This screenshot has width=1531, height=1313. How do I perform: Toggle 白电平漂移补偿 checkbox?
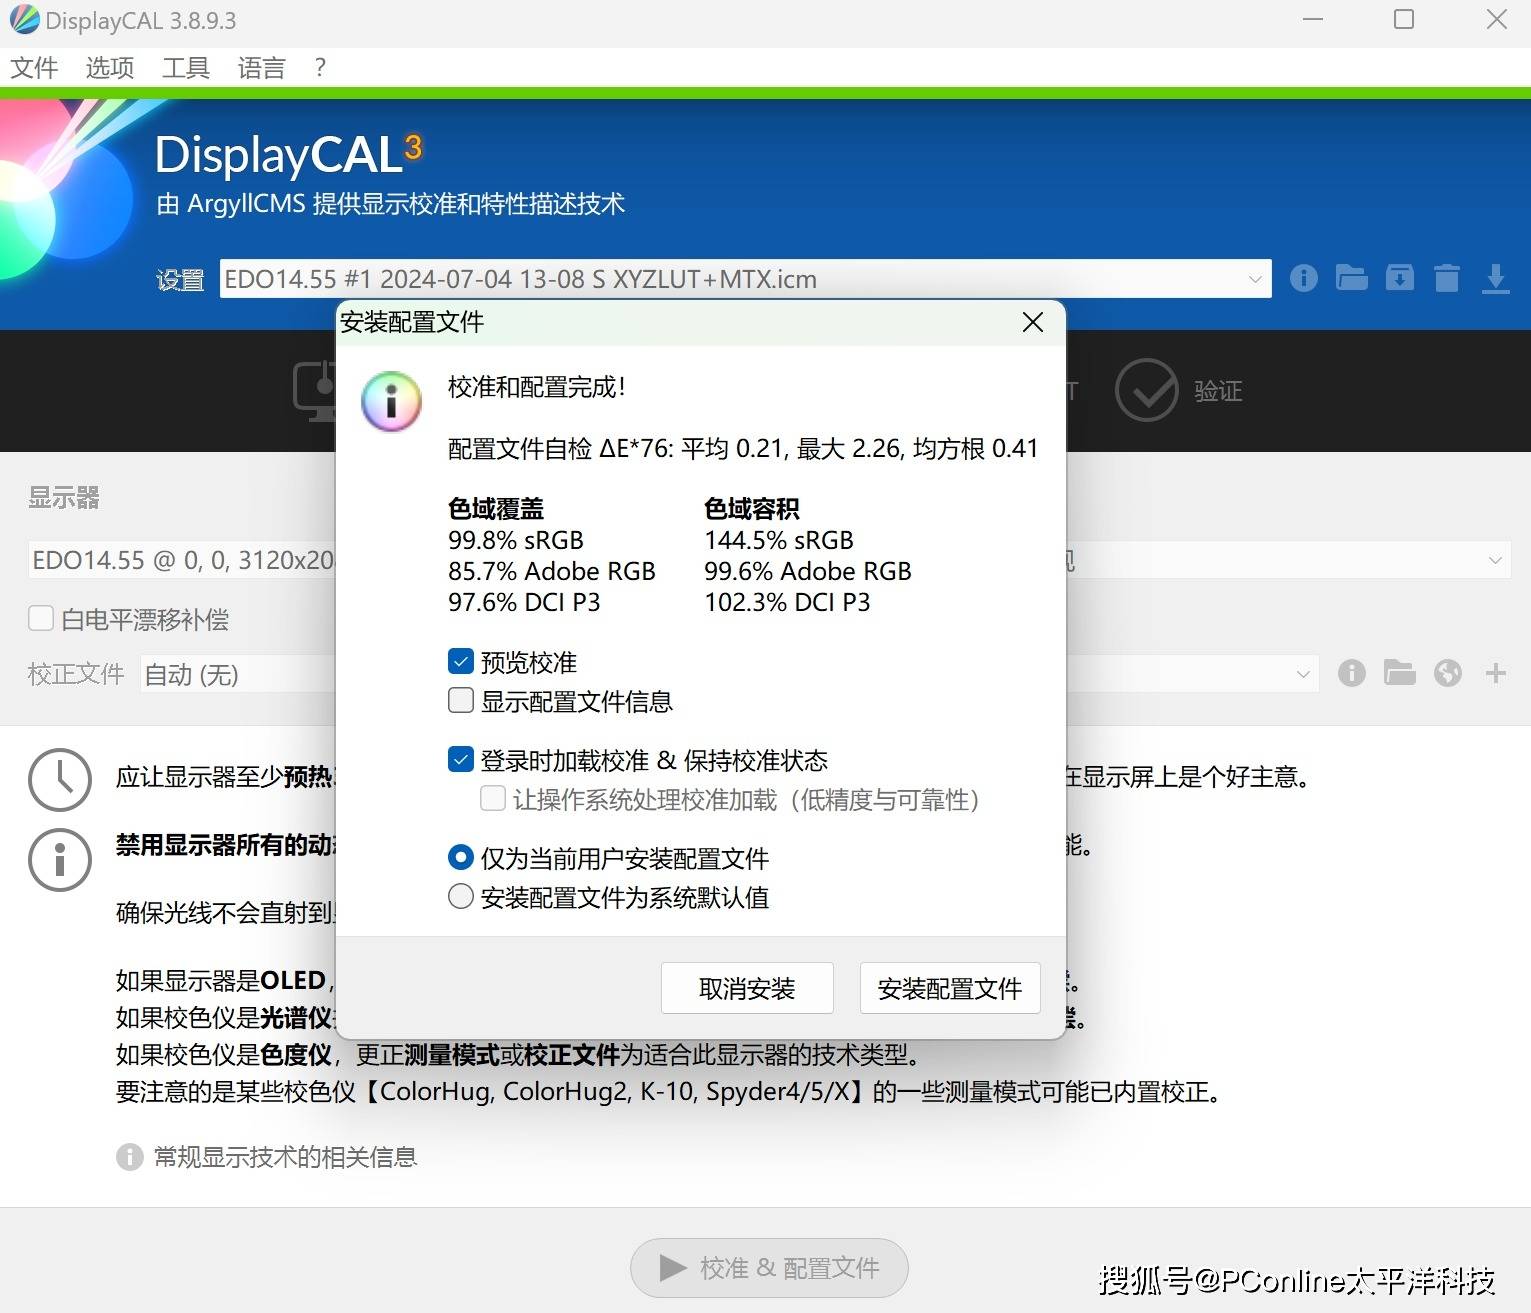41,619
